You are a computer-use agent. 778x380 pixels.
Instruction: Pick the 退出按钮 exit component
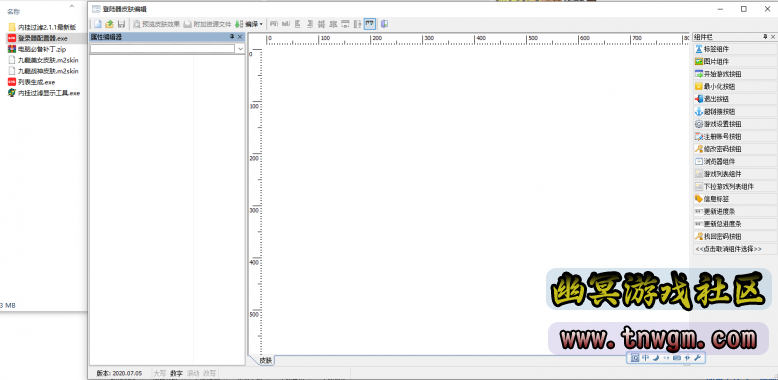pyautogui.click(x=735, y=99)
